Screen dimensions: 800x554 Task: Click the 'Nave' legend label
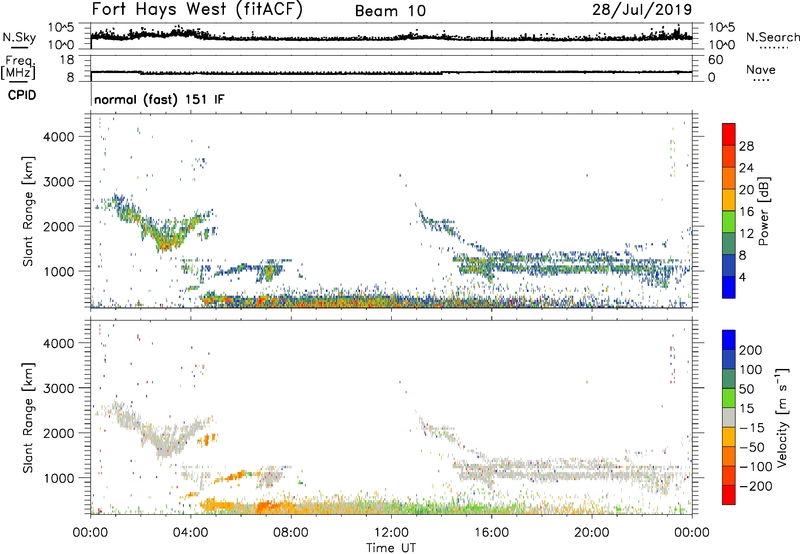tap(761, 69)
